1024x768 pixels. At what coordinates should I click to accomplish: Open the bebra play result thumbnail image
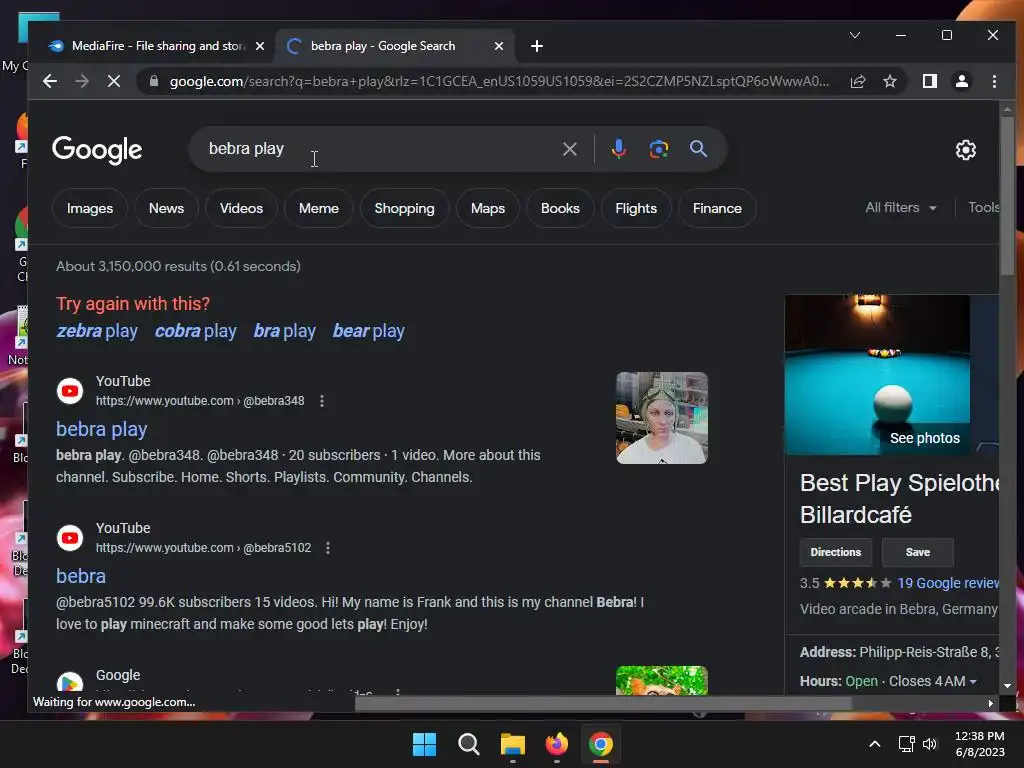pos(662,418)
